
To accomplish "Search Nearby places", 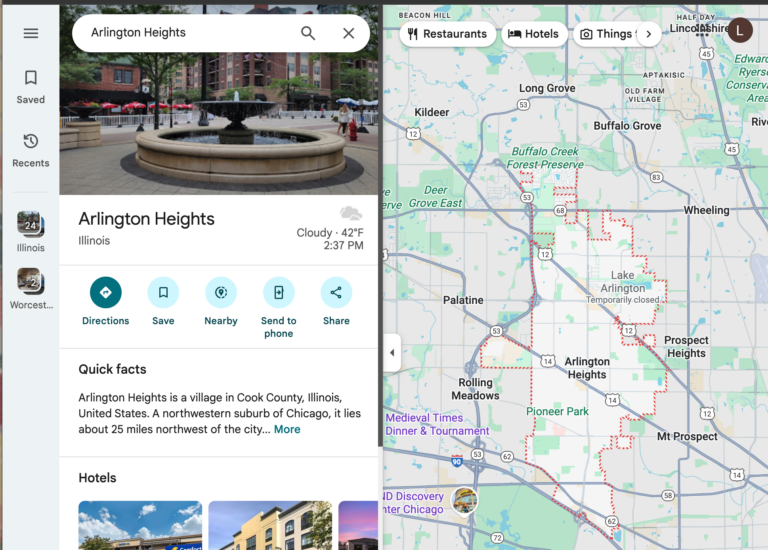I will 221,293.
